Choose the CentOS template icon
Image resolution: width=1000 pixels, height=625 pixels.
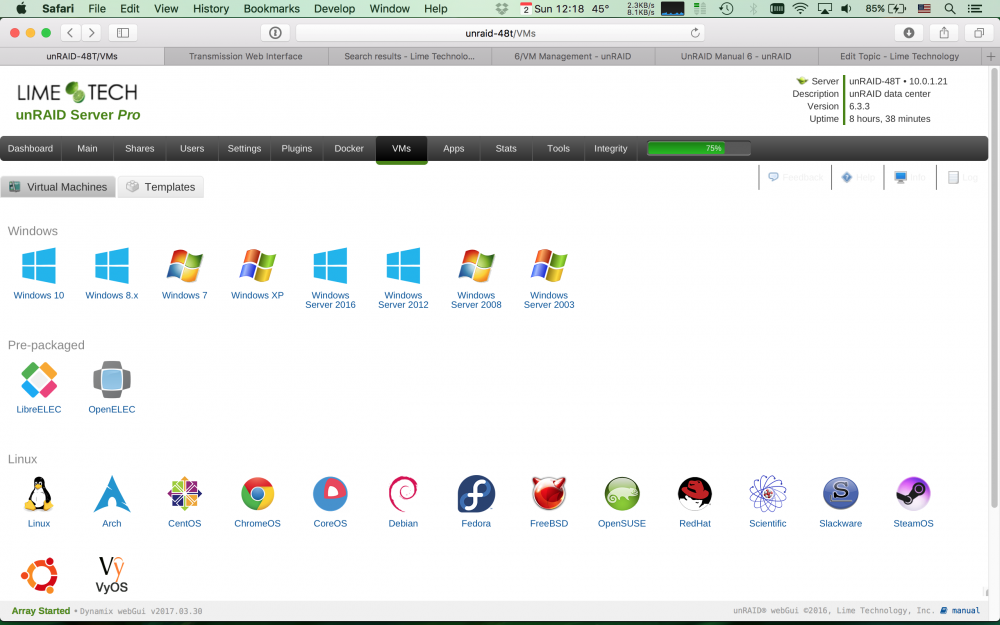click(x=184, y=494)
